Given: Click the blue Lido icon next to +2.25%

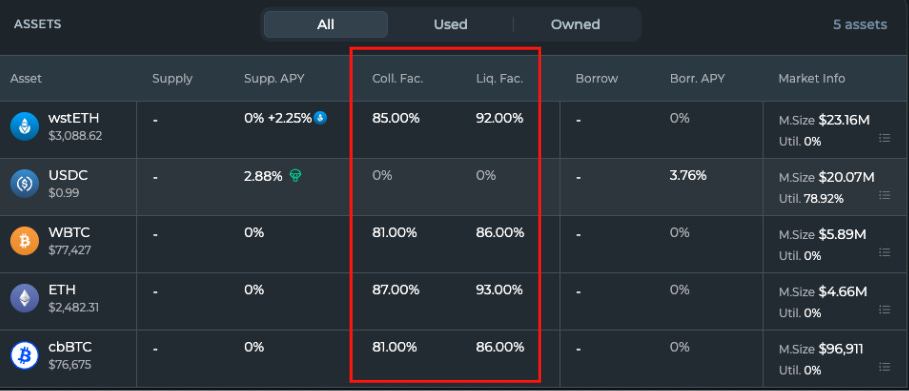Looking at the screenshot, I should [x=320, y=118].
